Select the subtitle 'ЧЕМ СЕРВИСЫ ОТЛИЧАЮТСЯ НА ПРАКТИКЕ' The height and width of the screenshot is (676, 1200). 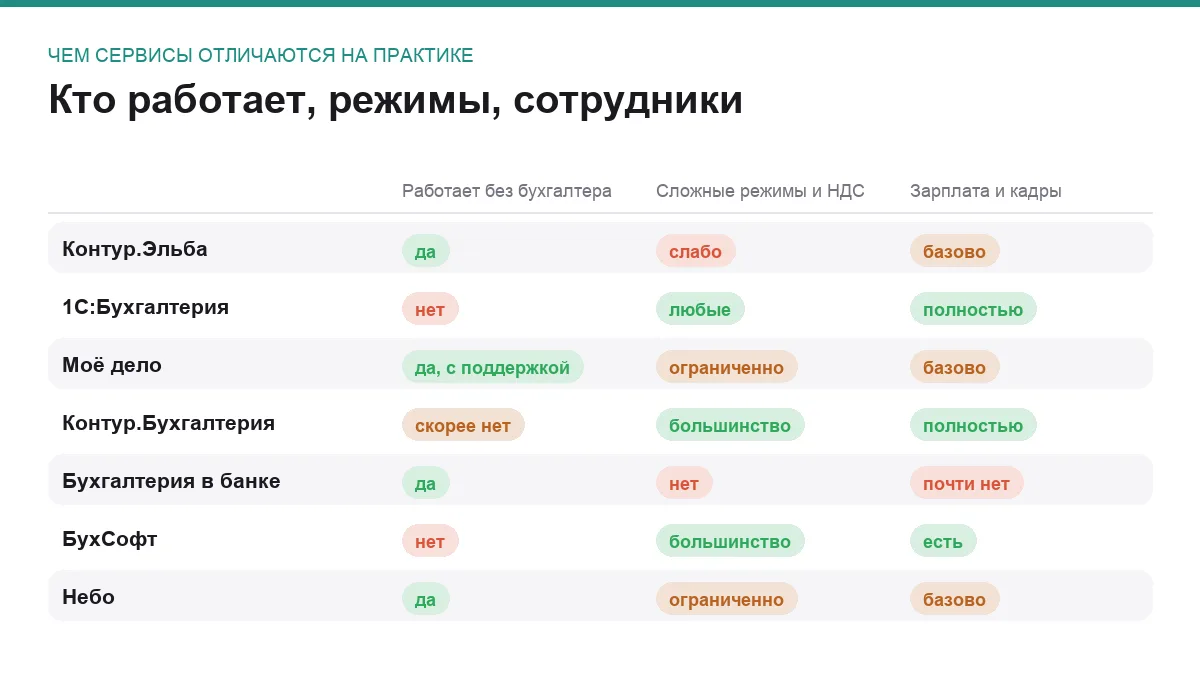click(x=261, y=55)
